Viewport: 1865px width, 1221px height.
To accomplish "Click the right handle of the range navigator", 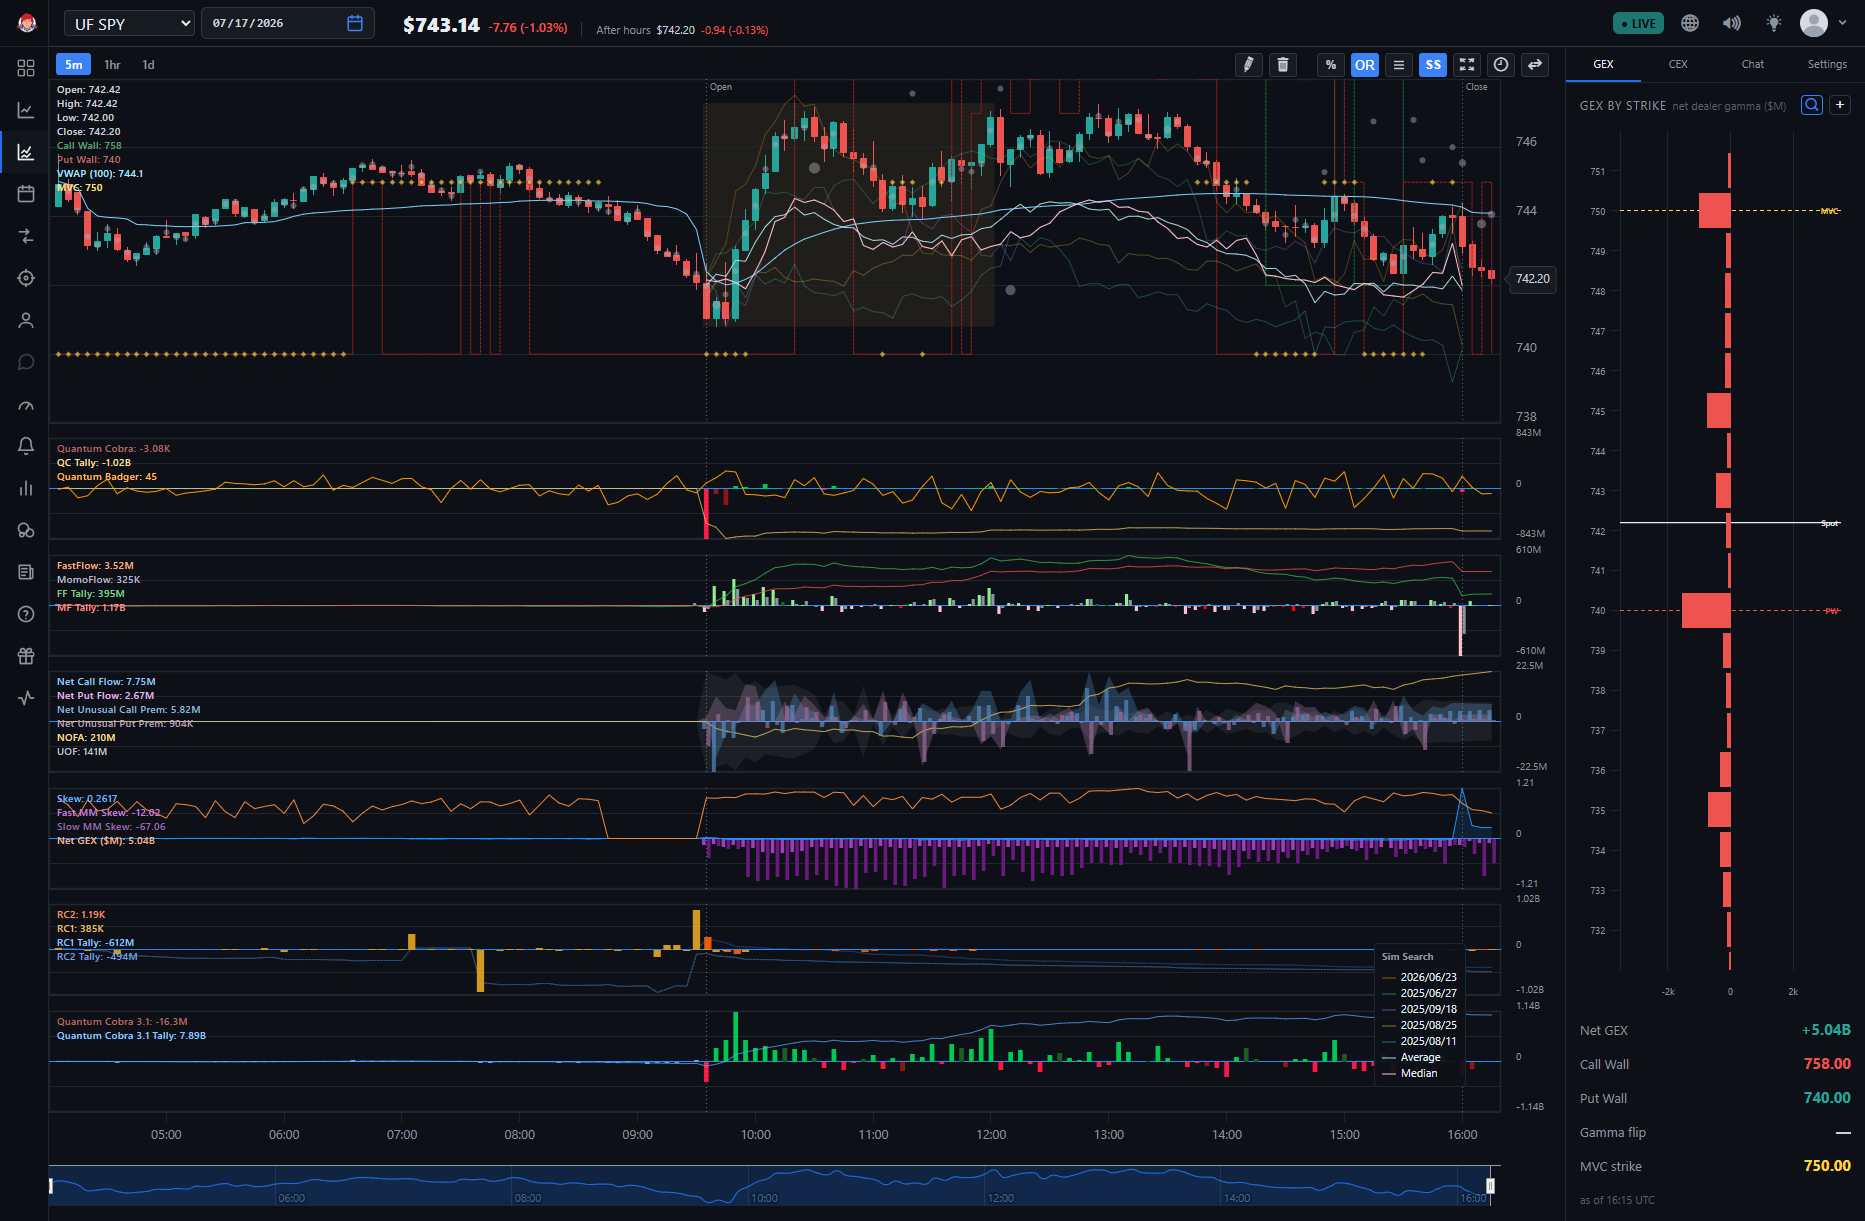I will pos(1490,1186).
